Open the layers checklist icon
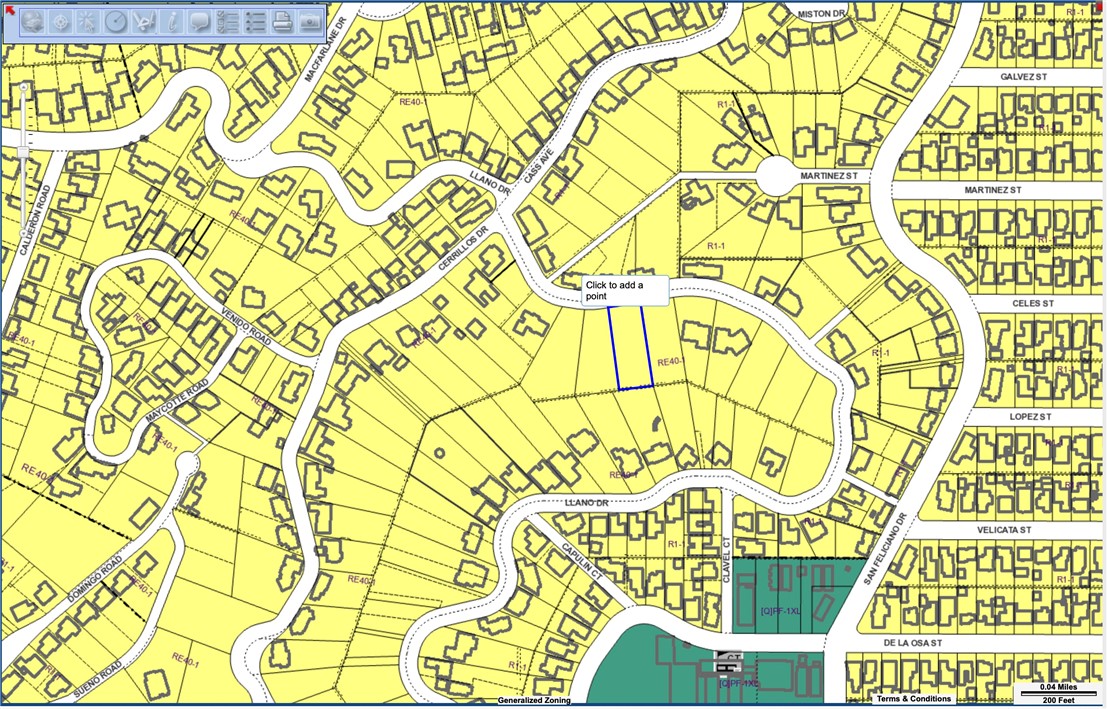Image resolution: width=1107 pixels, height=709 pixels. click(x=228, y=21)
